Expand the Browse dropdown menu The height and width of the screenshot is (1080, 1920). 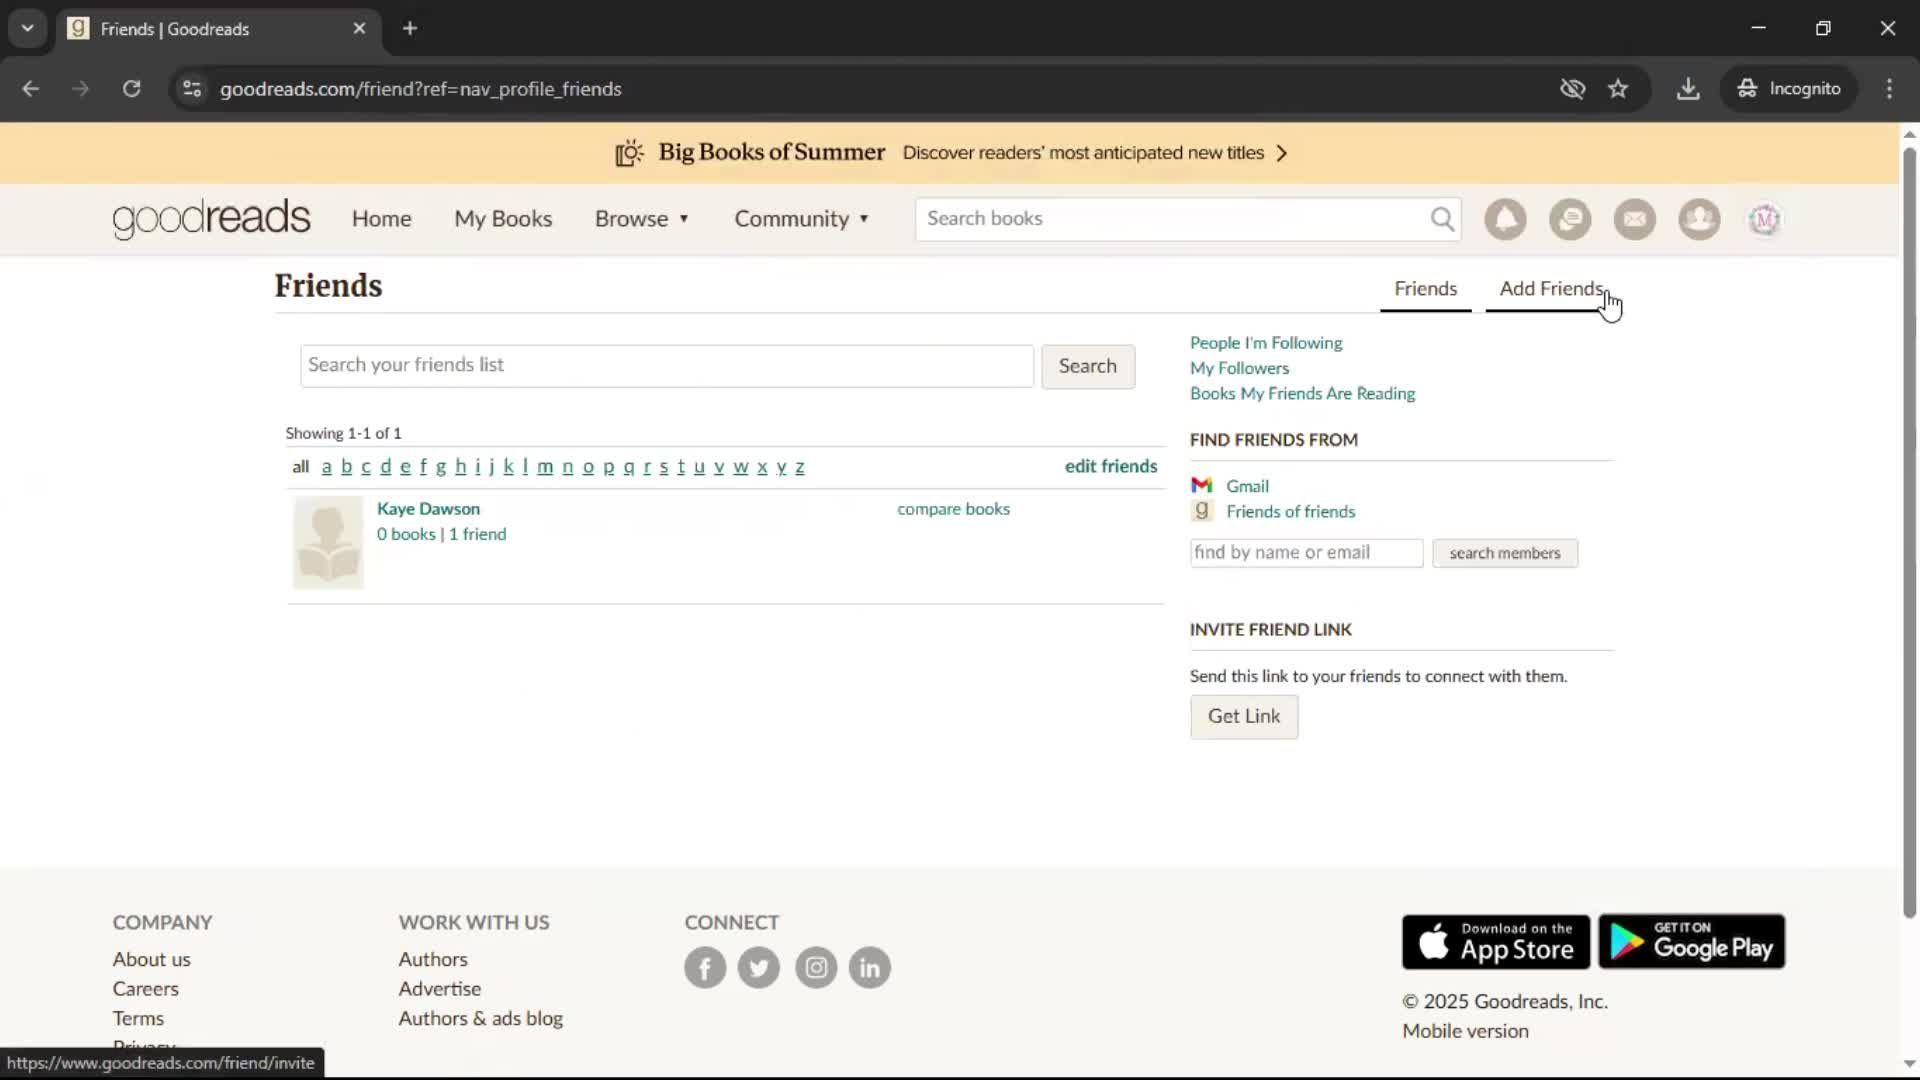click(642, 219)
